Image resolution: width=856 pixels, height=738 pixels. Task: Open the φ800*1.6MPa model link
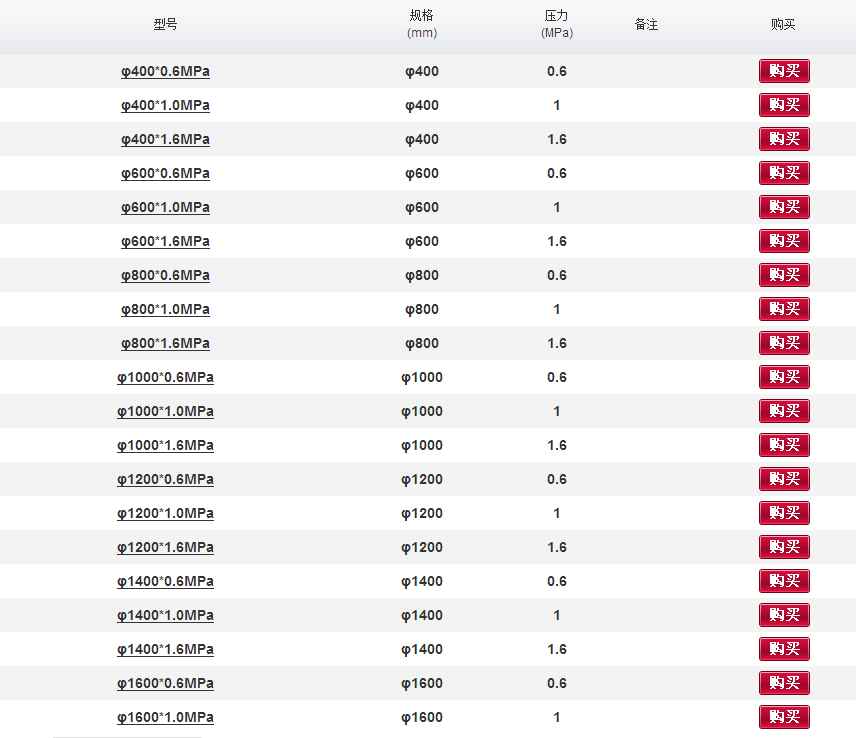pos(165,343)
